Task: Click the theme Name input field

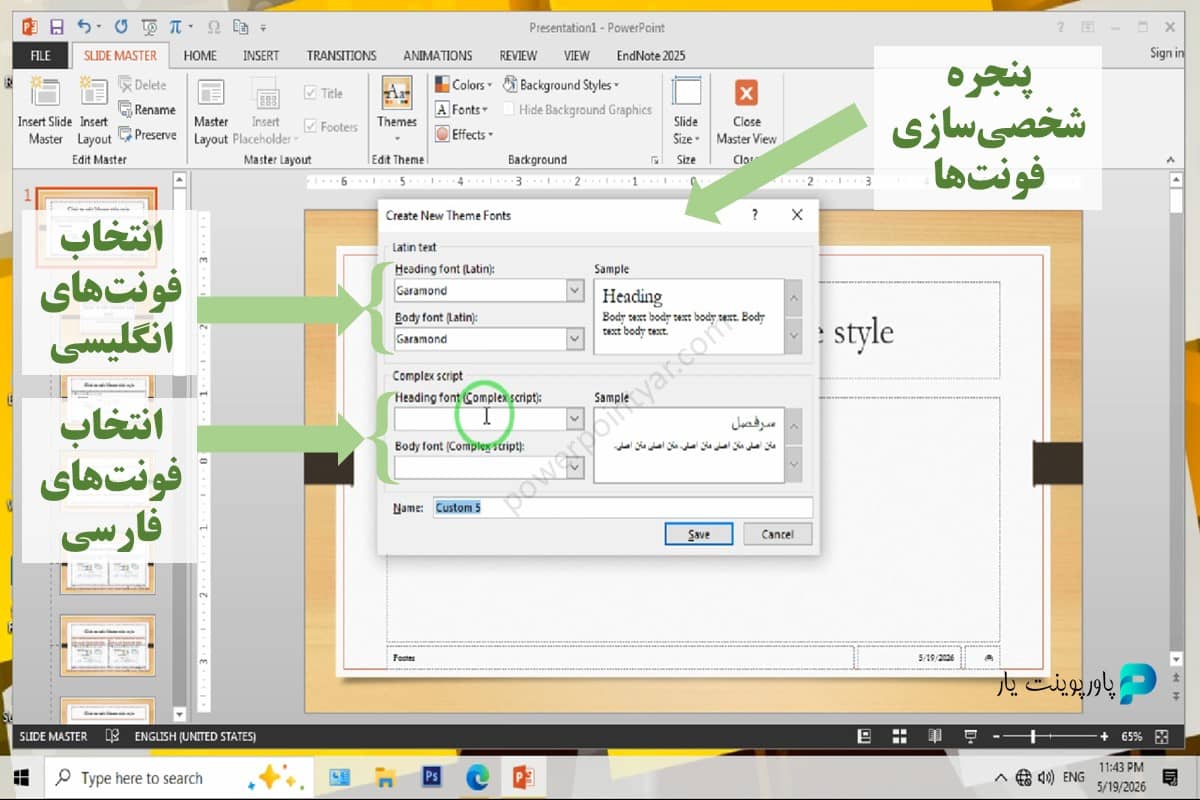Action: pyautogui.click(x=623, y=508)
